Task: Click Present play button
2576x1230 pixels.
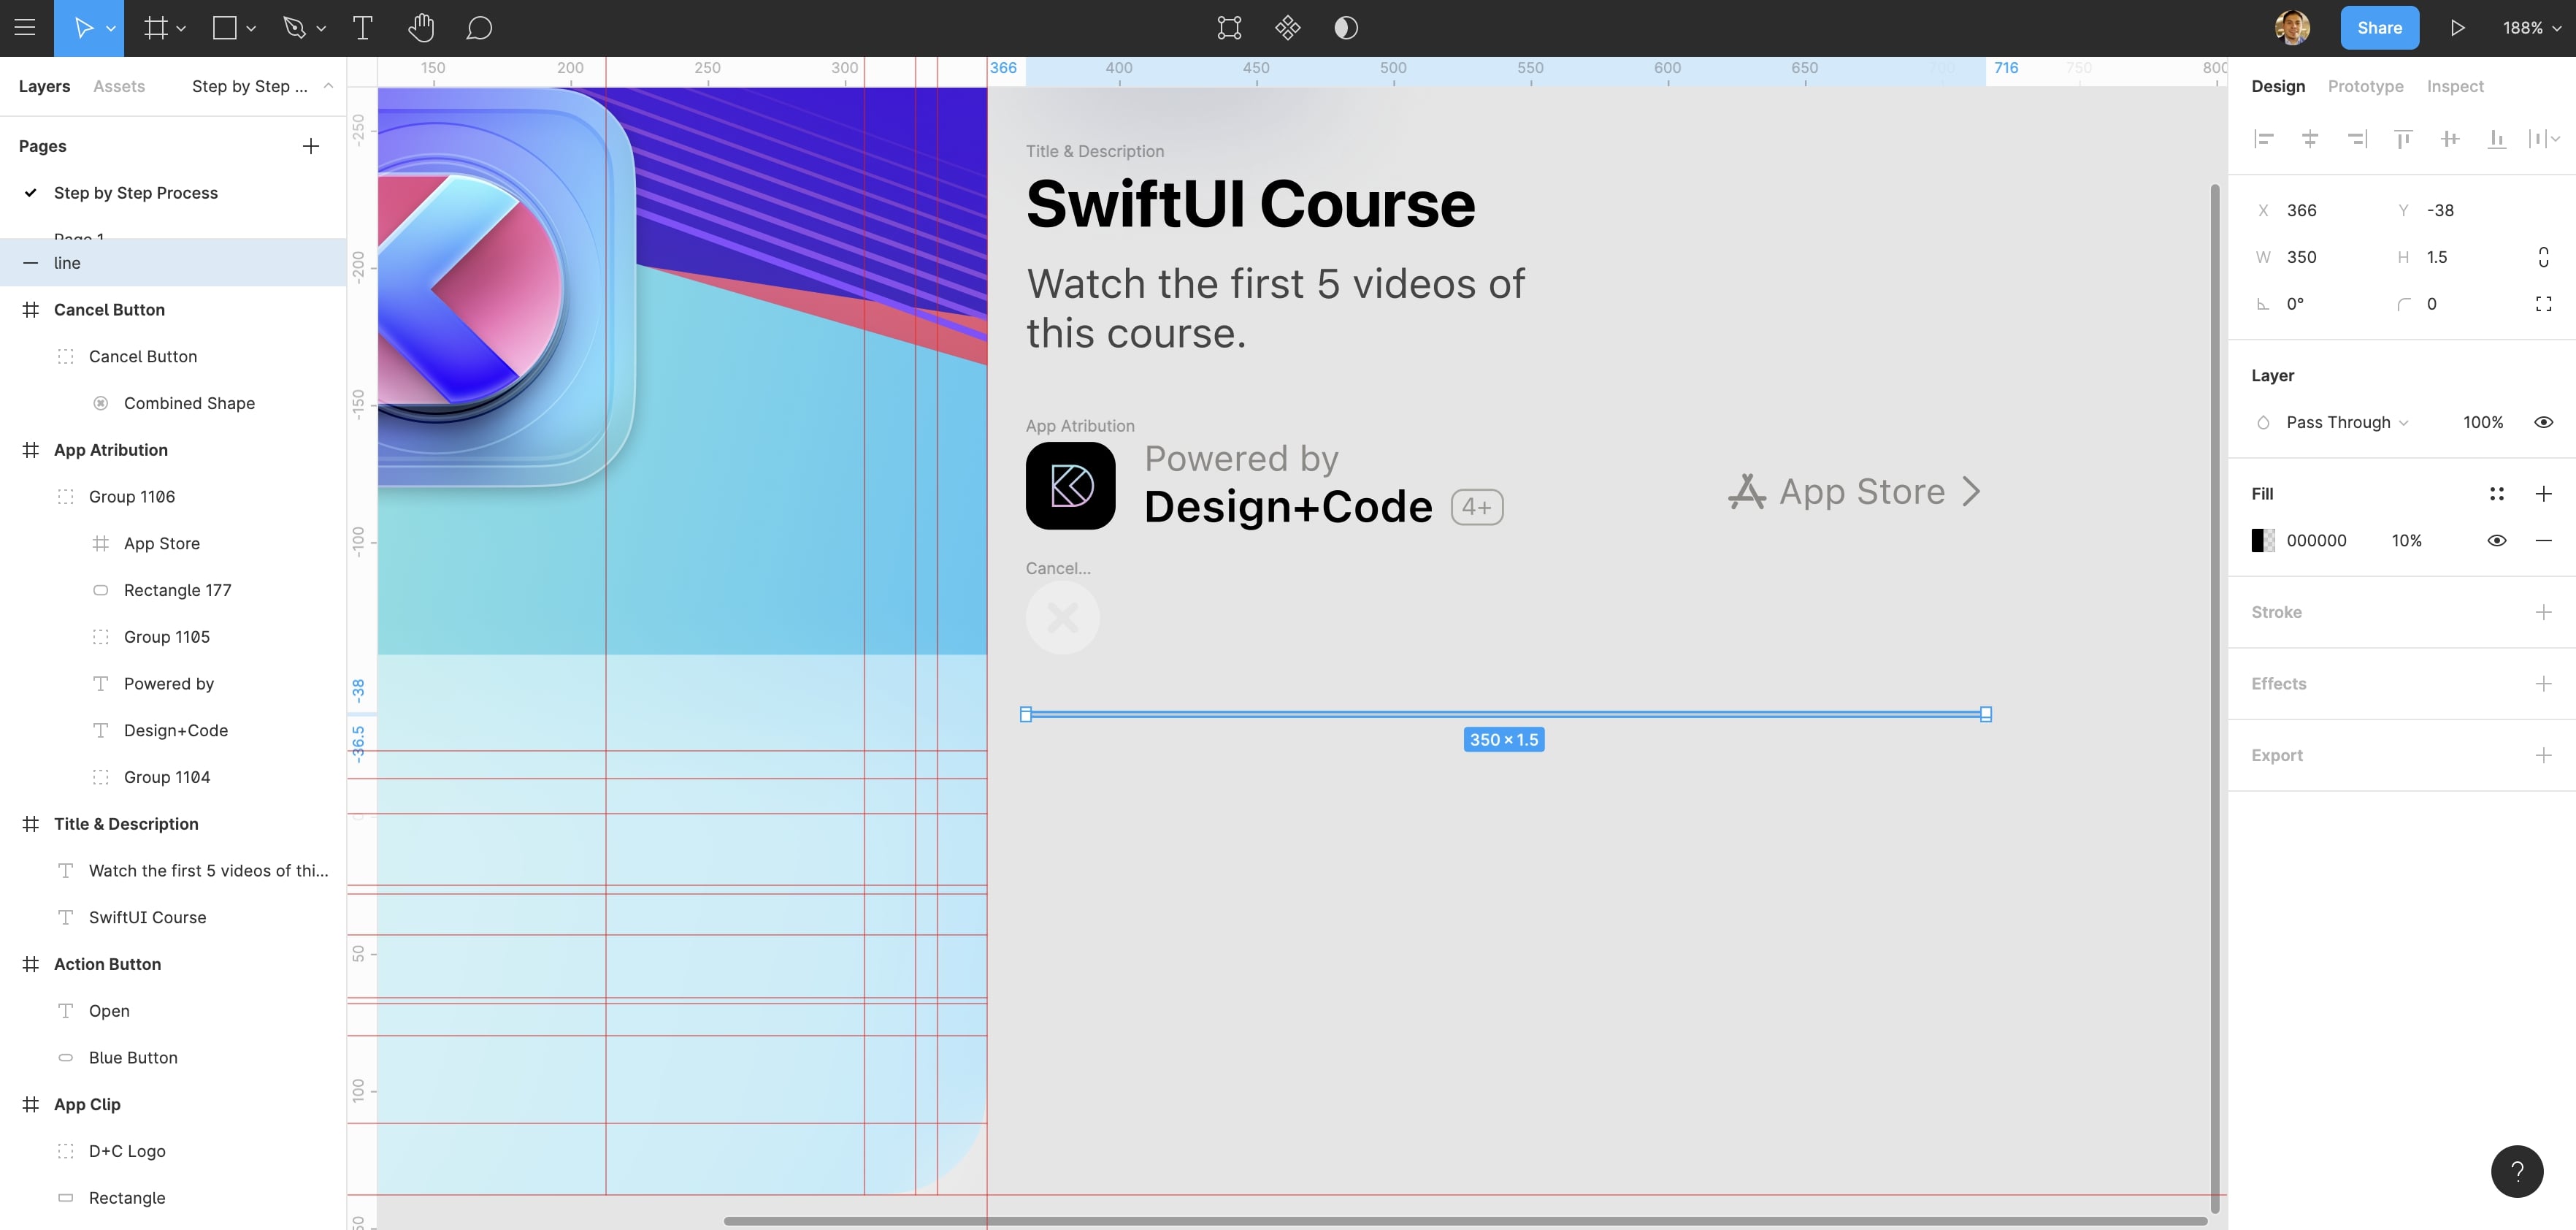Action: 2457,28
